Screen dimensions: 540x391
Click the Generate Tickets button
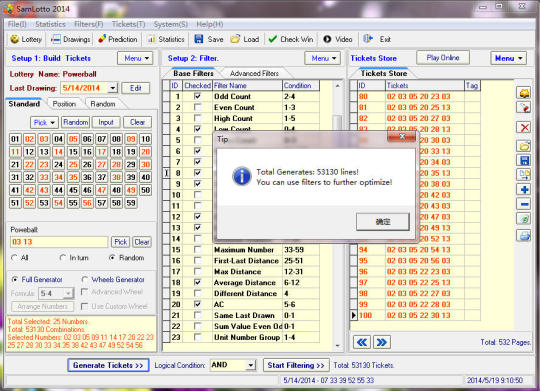tap(108, 365)
